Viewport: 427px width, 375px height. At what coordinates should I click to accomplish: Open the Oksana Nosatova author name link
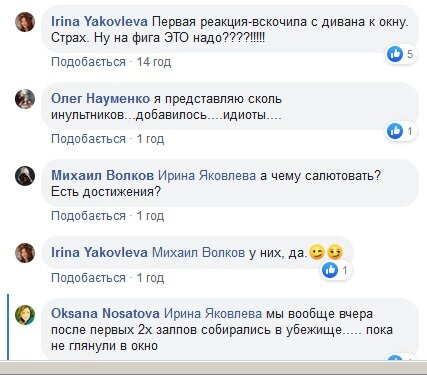[105, 314]
